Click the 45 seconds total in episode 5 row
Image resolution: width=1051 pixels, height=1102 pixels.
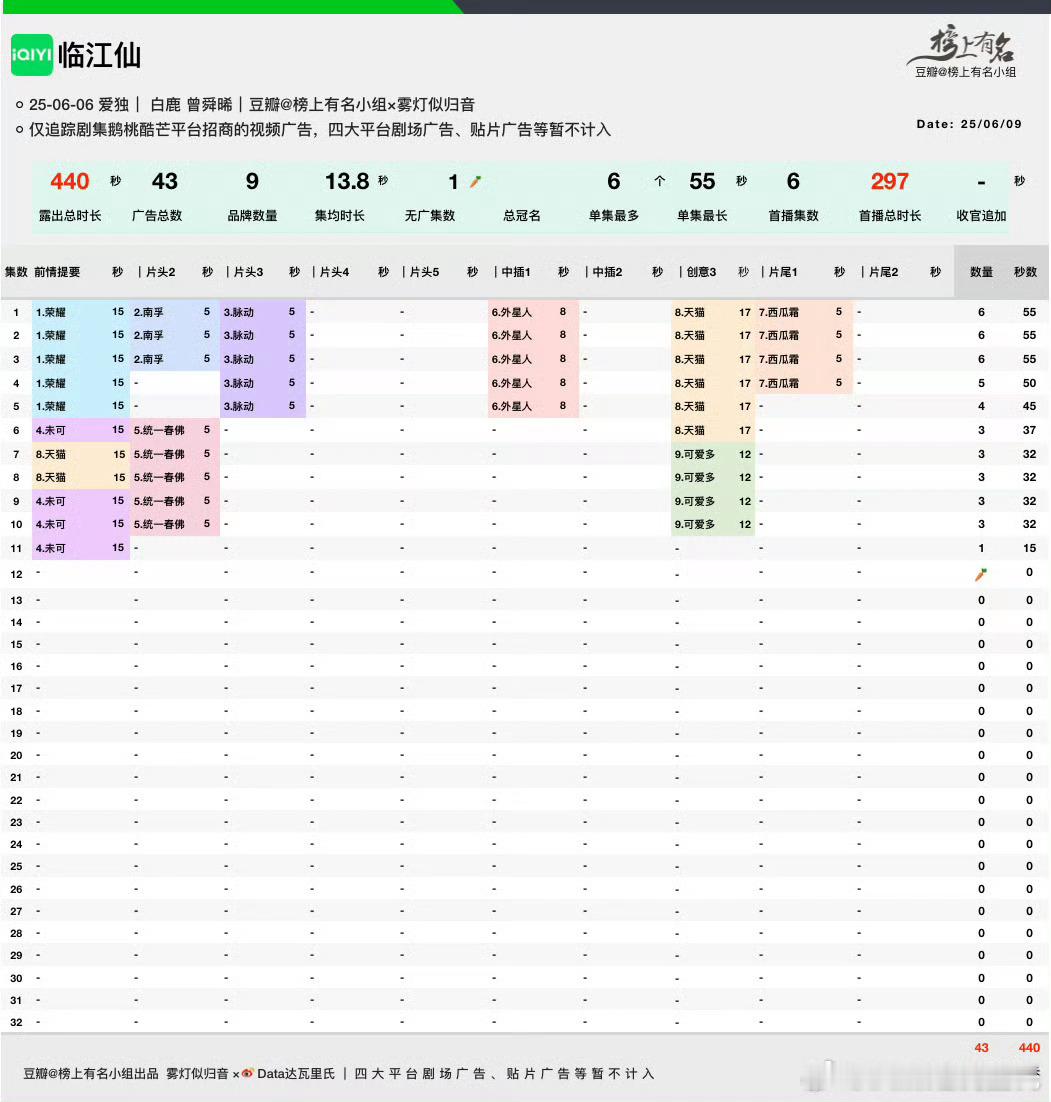click(1029, 406)
